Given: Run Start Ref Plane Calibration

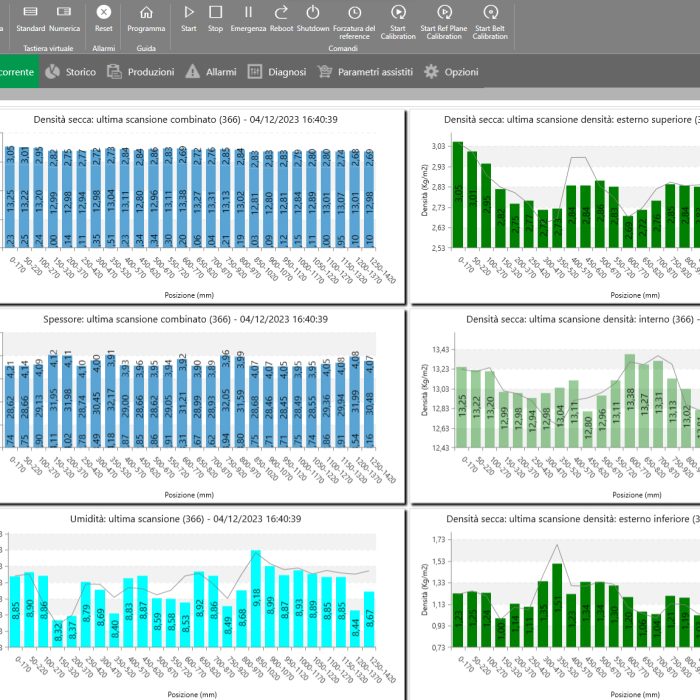Looking at the screenshot, I should point(443,13).
